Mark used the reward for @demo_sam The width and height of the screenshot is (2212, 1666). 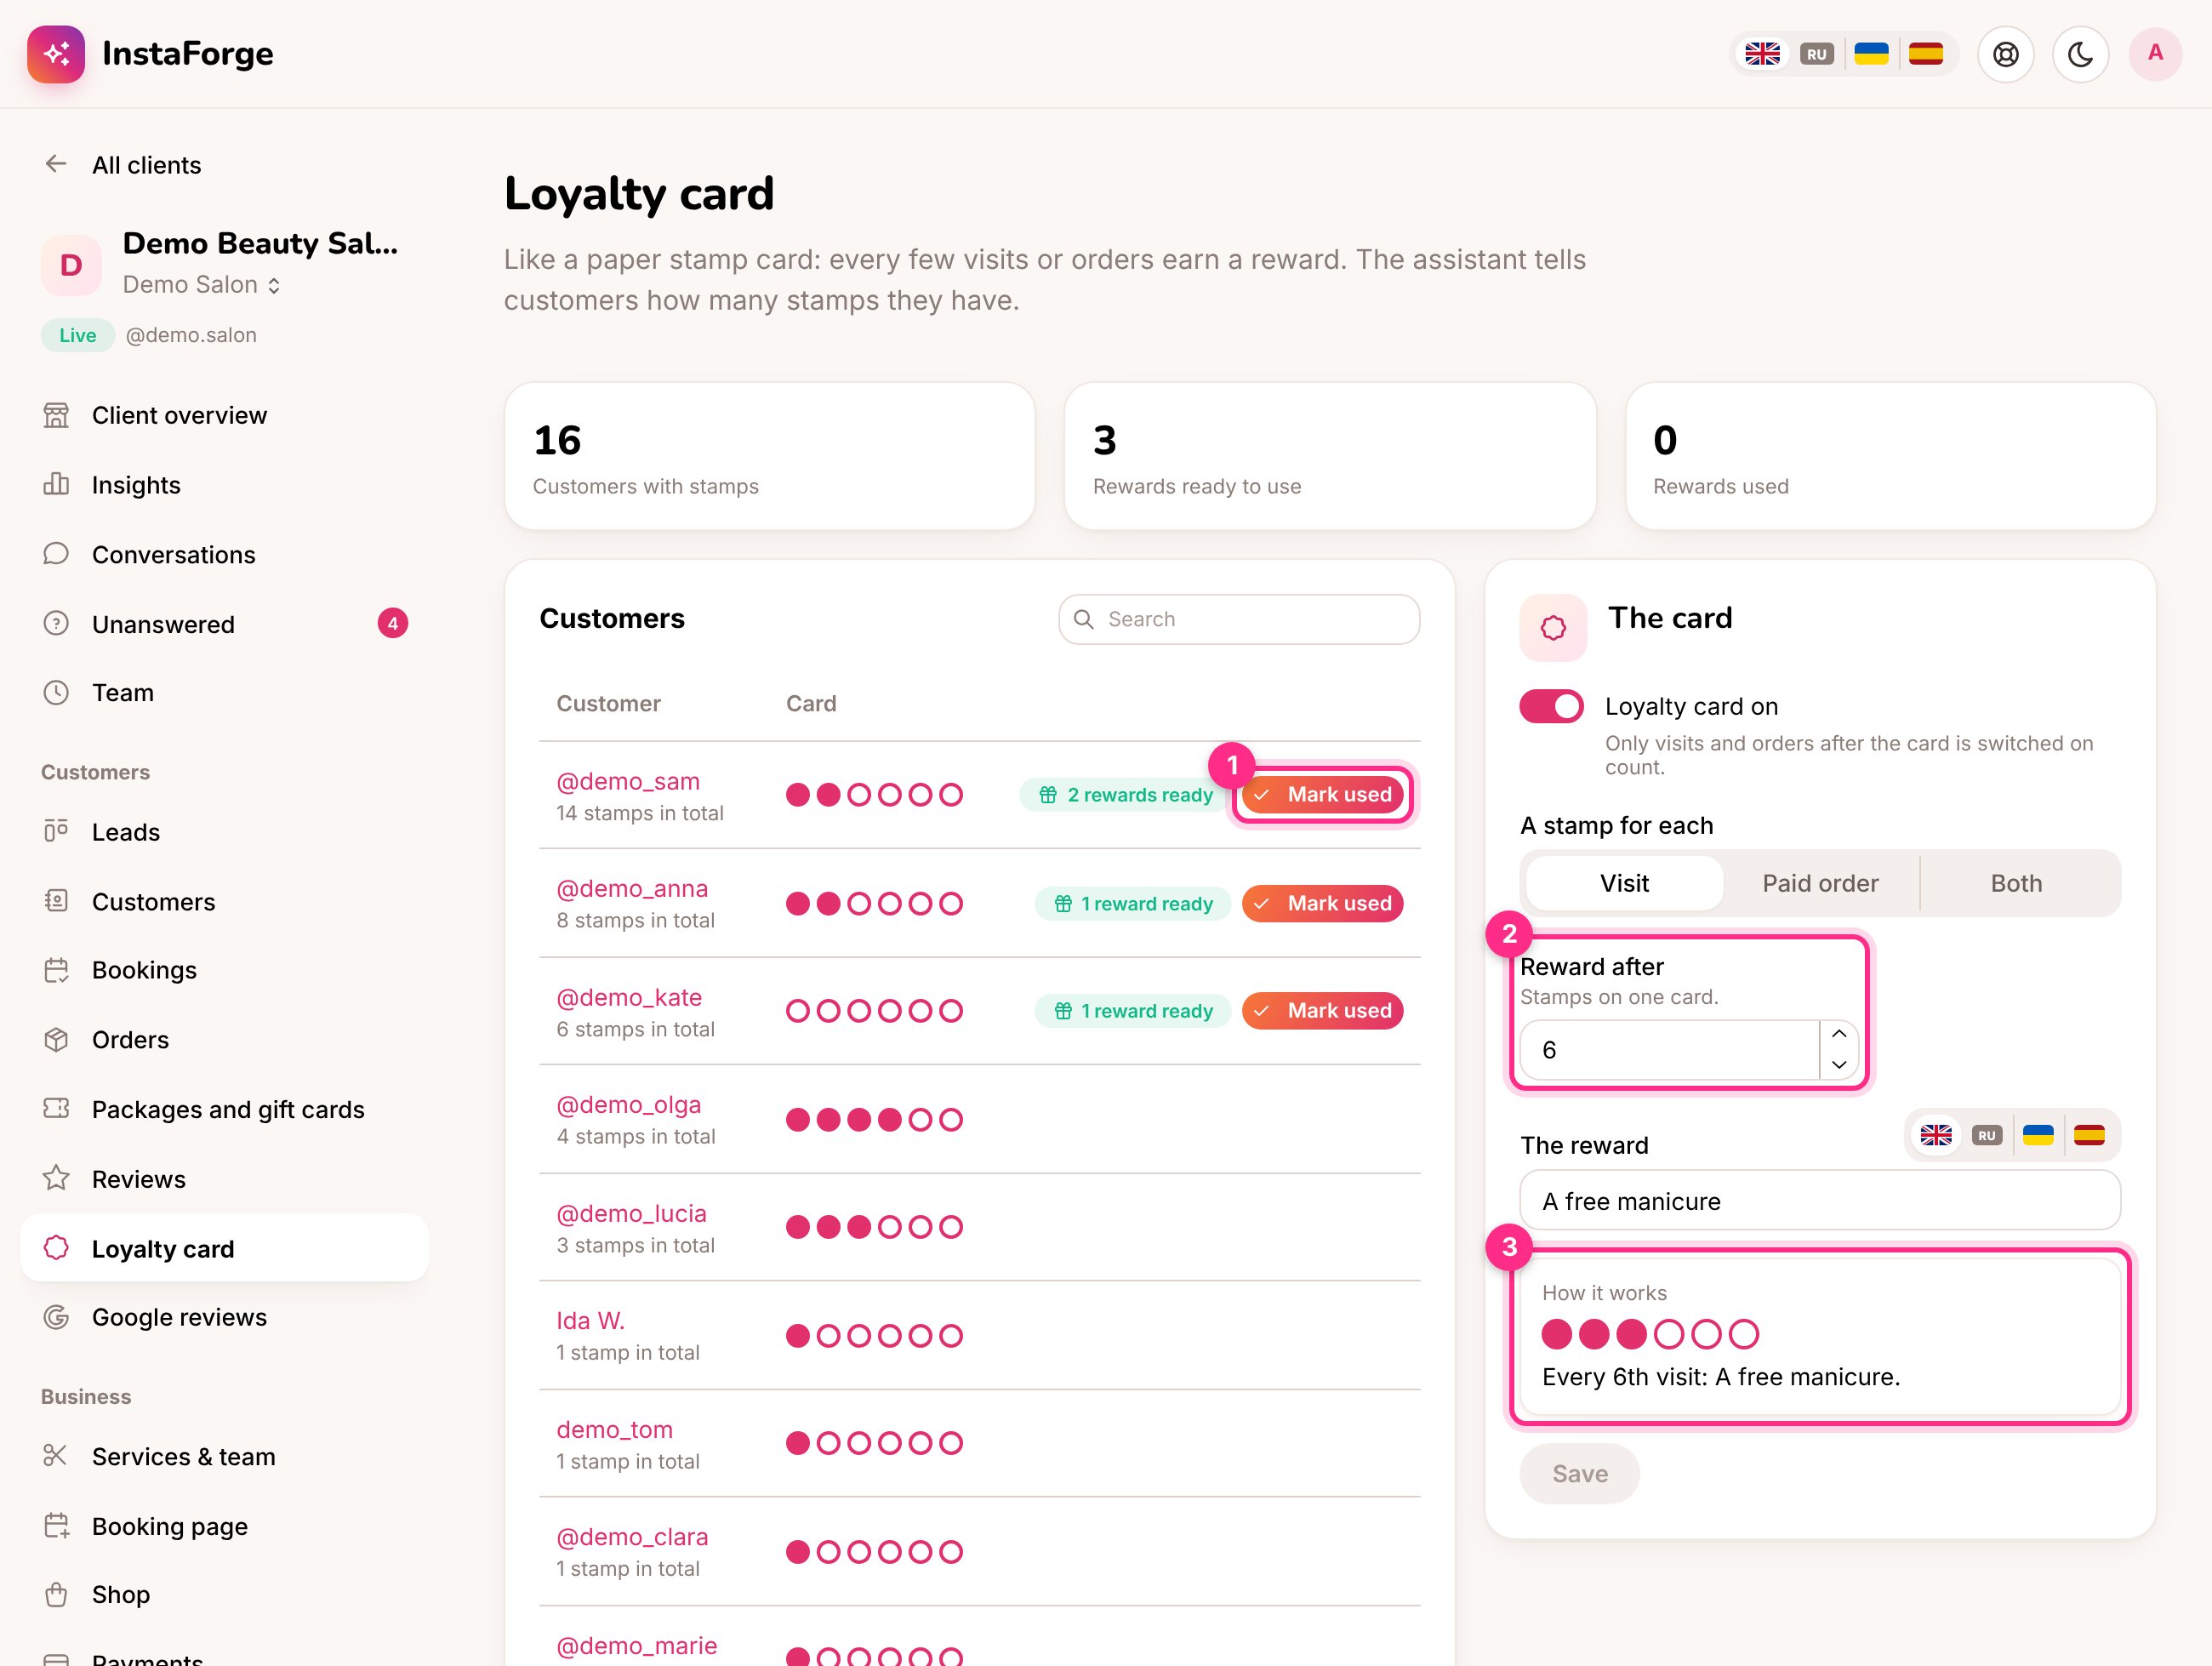(1322, 795)
